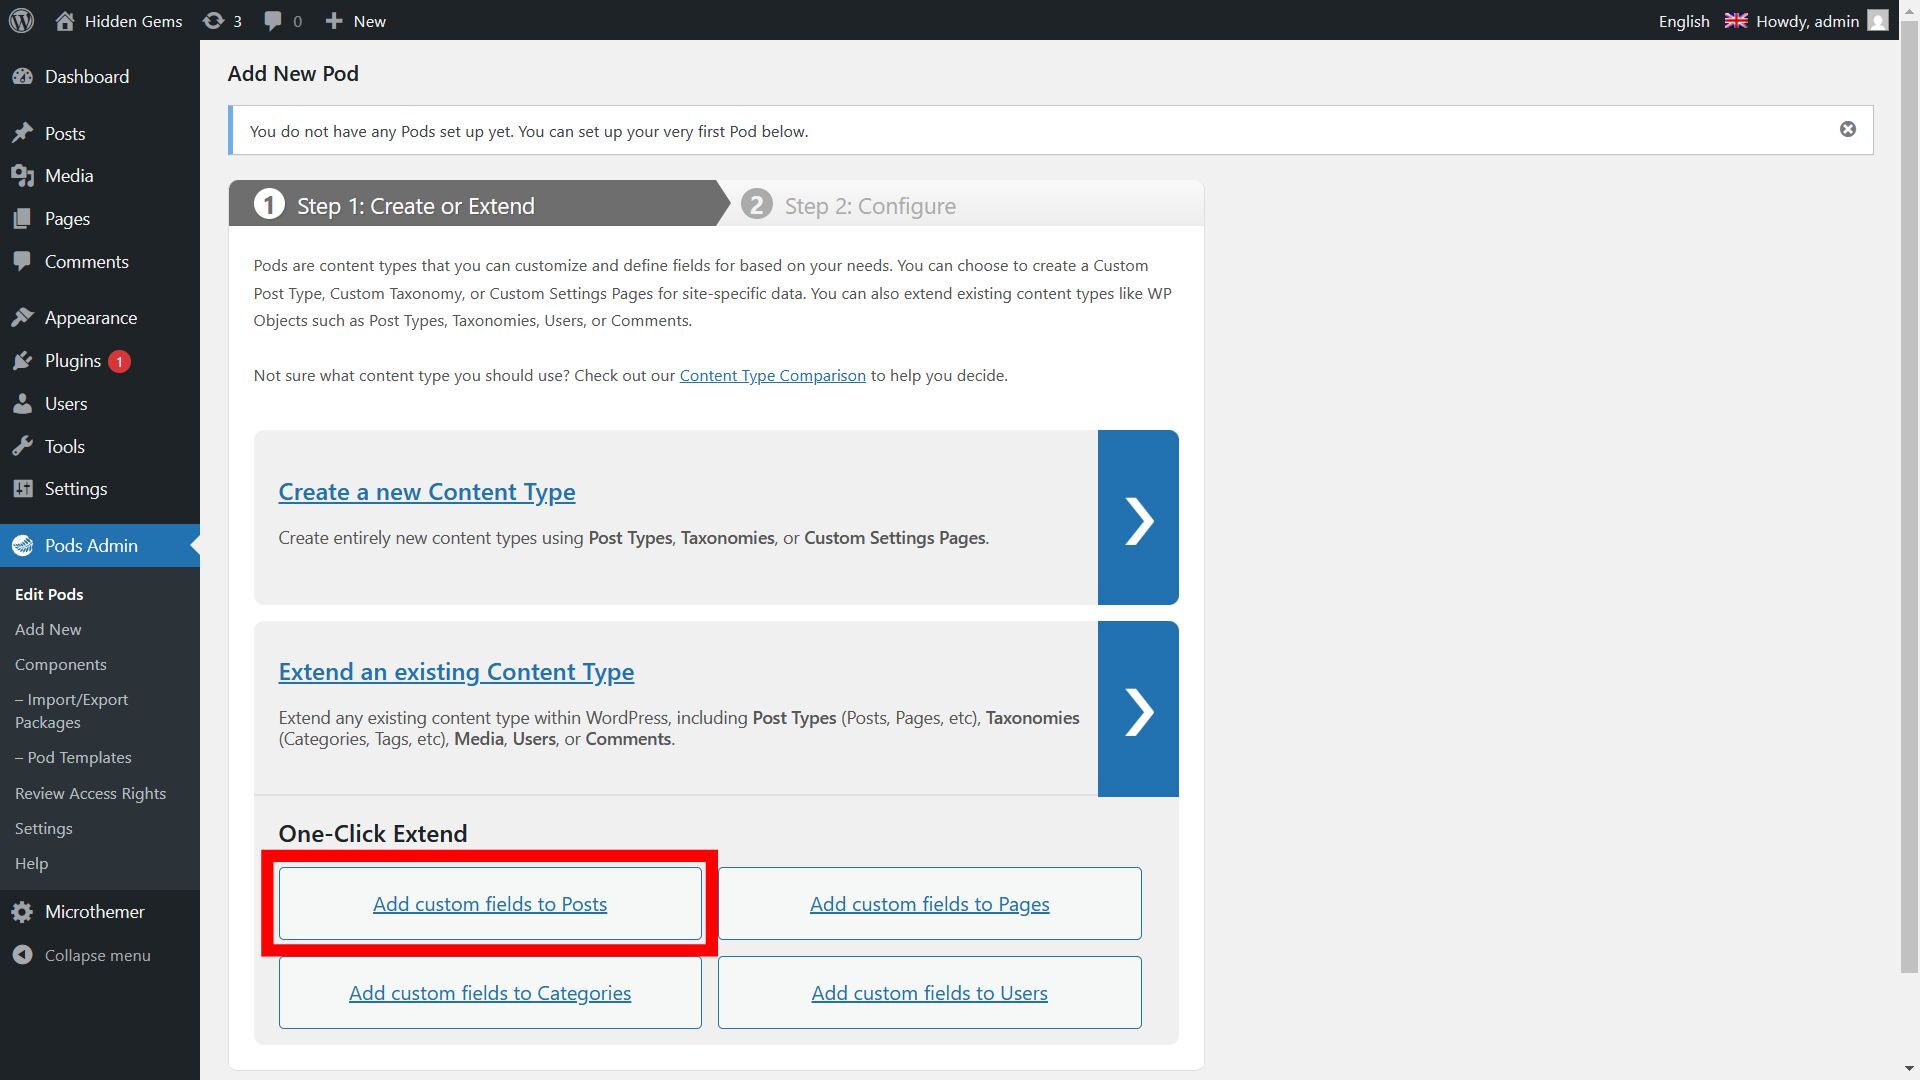Open the admin avatar icon
Screen dimensions: 1920x1080
pos(1877,21)
